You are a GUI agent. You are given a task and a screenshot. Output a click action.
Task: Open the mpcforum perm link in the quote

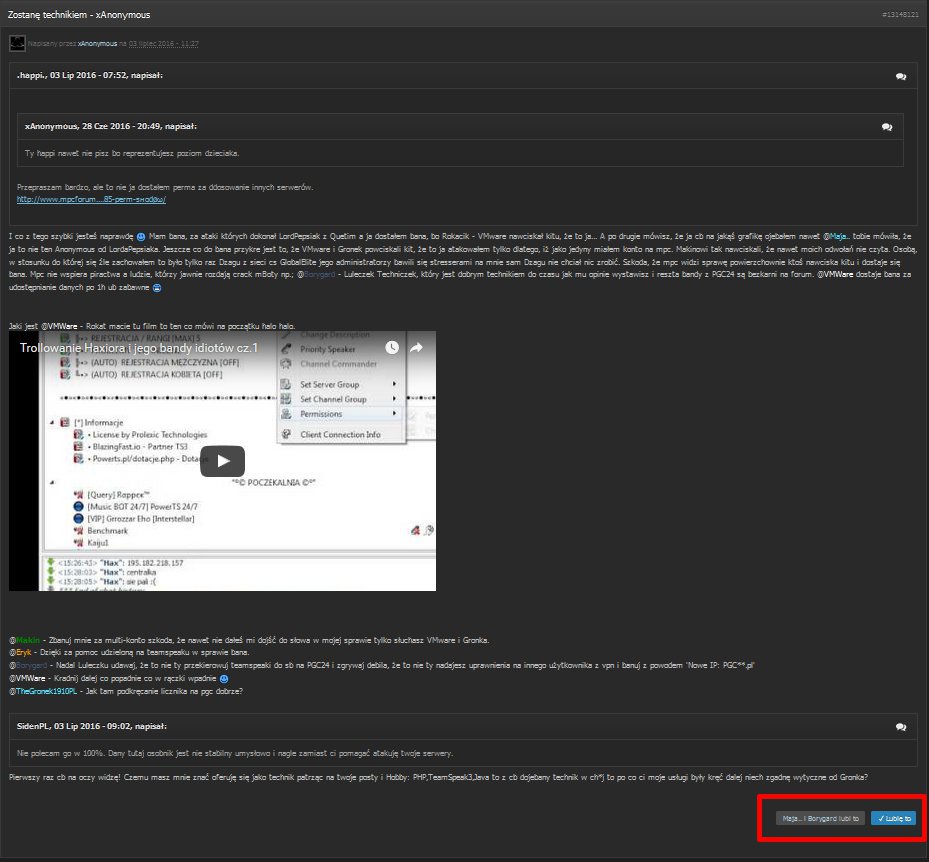point(91,200)
